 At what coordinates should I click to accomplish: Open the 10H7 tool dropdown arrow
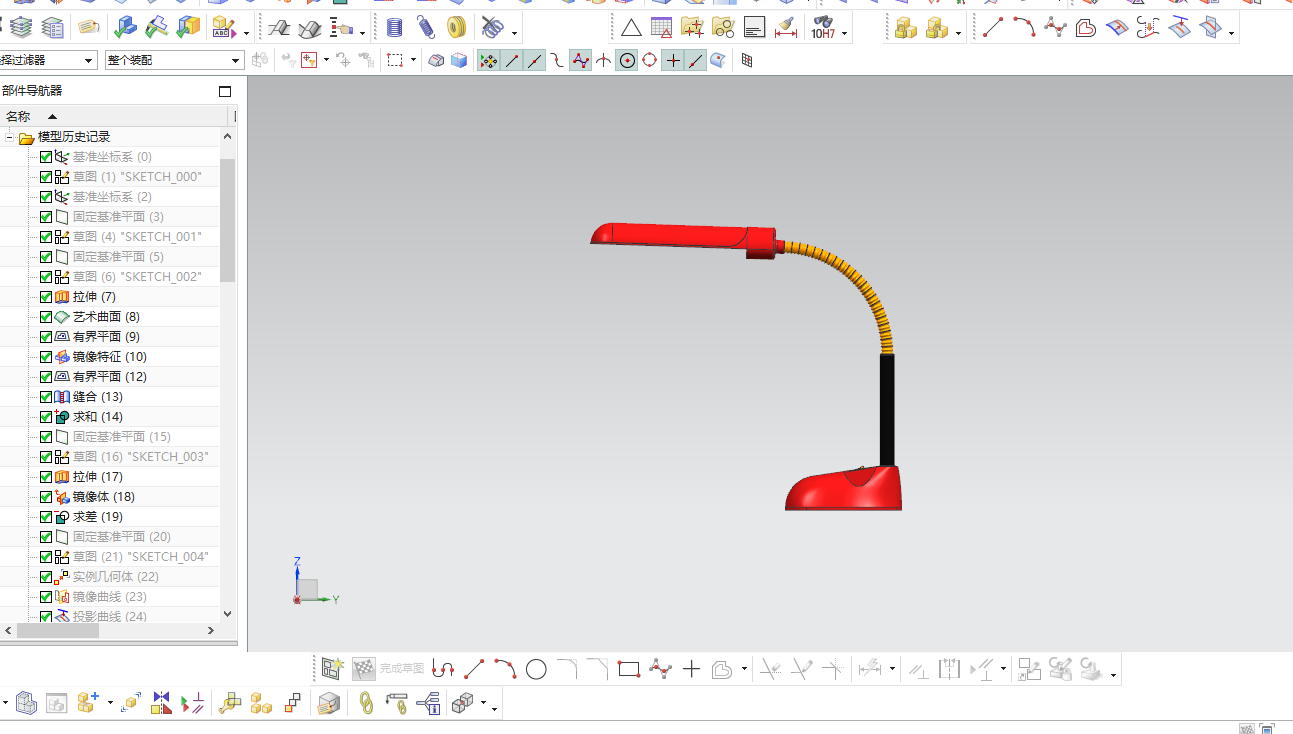[x=845, y=35]
